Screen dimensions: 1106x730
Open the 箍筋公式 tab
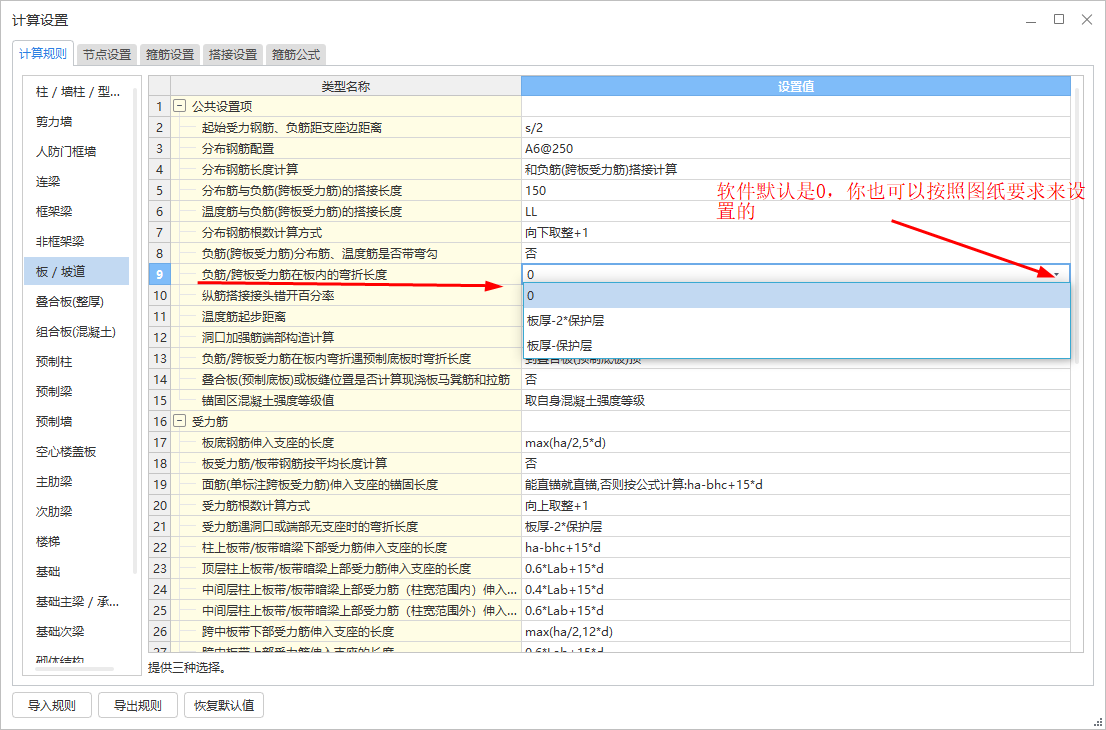(296, 54)
